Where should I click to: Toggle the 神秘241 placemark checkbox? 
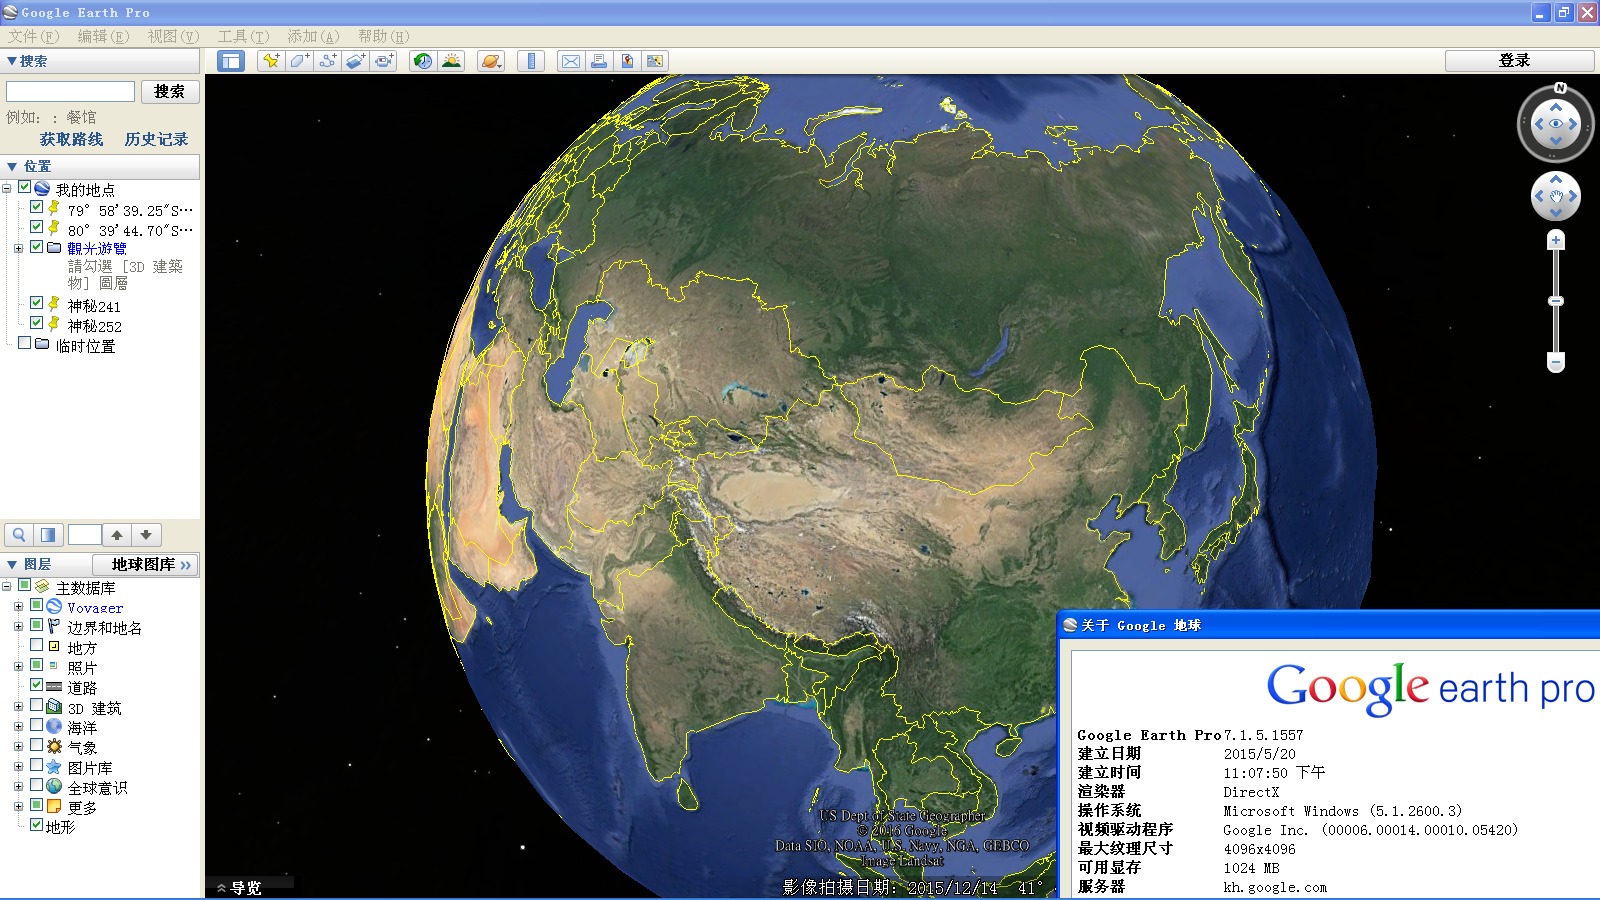tap(37, 302)
